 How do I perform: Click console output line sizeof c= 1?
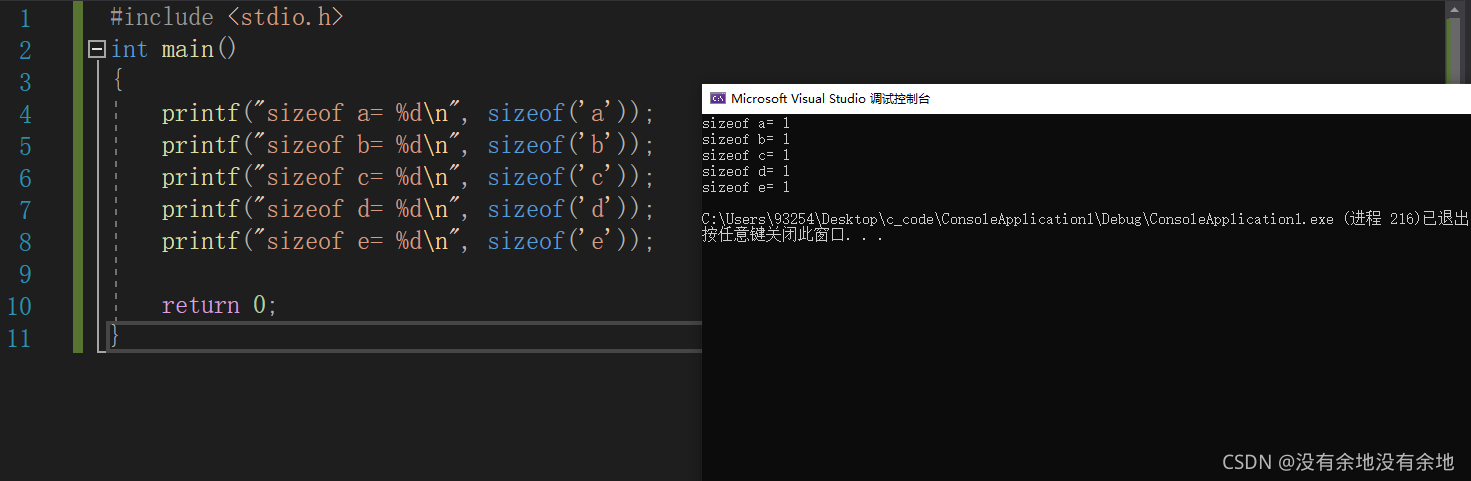click(746, 155)
